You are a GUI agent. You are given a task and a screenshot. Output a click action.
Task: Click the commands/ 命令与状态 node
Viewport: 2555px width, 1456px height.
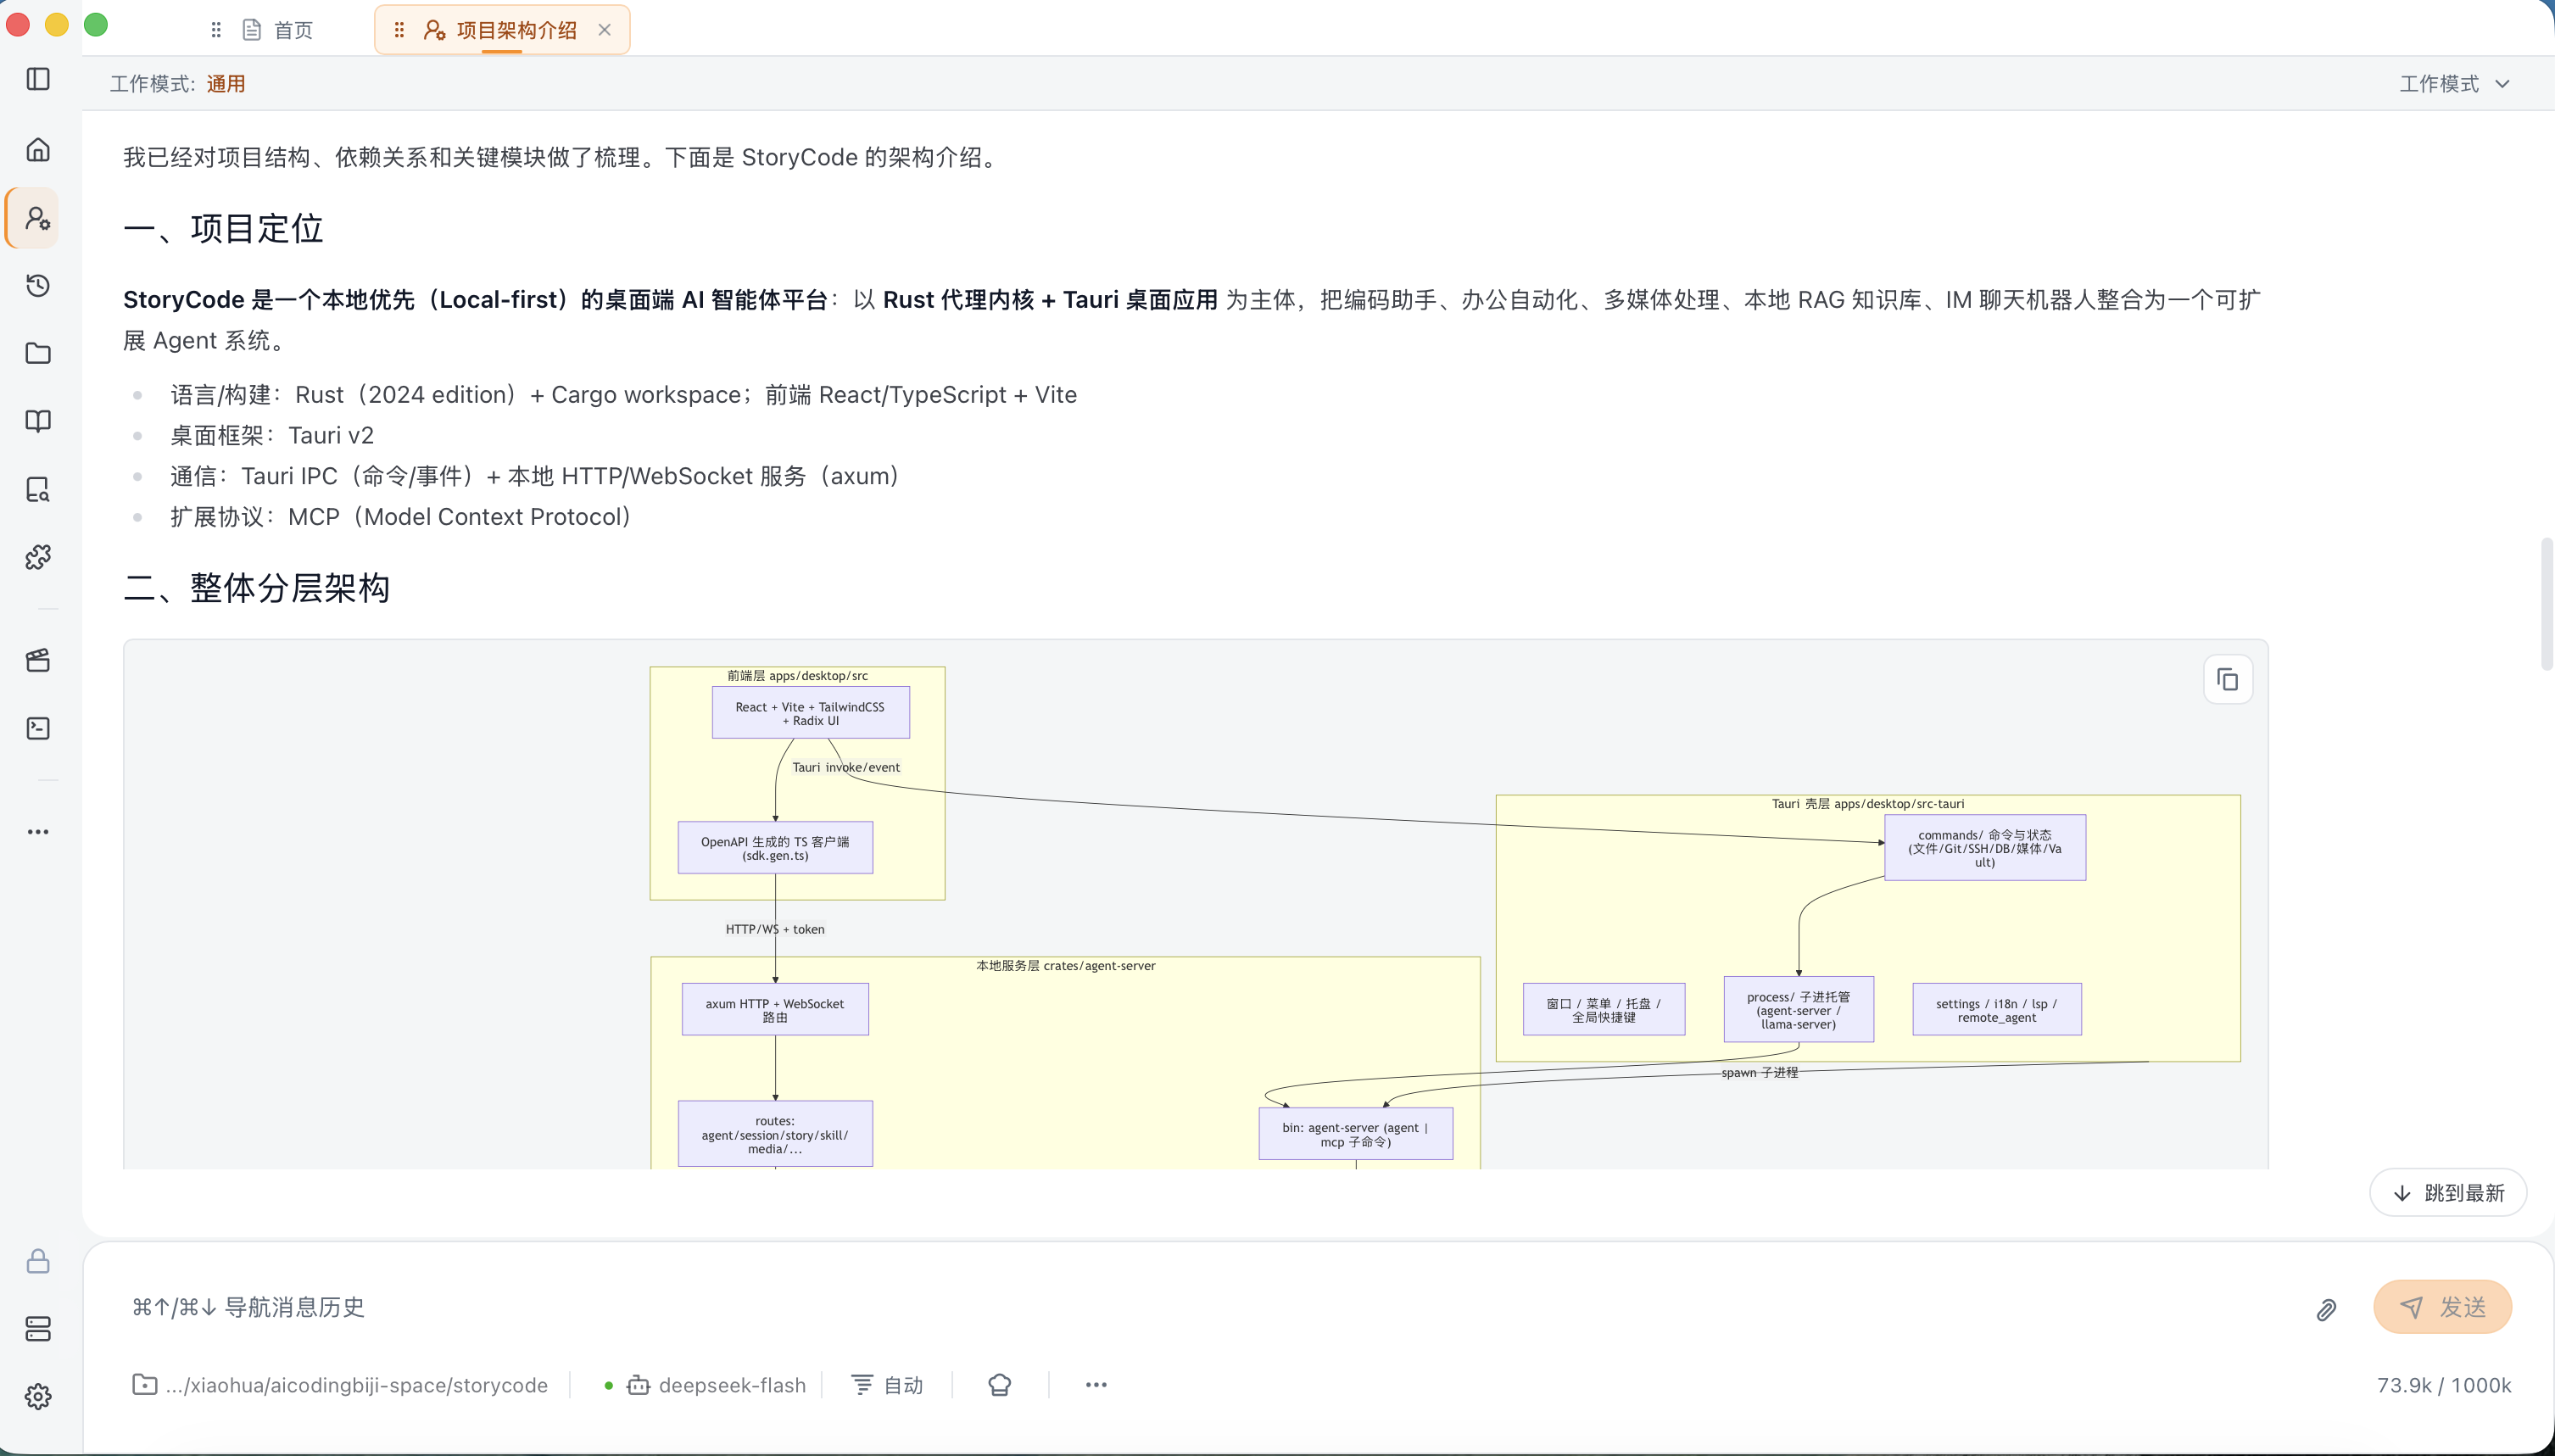click(x=1984, y=848)
